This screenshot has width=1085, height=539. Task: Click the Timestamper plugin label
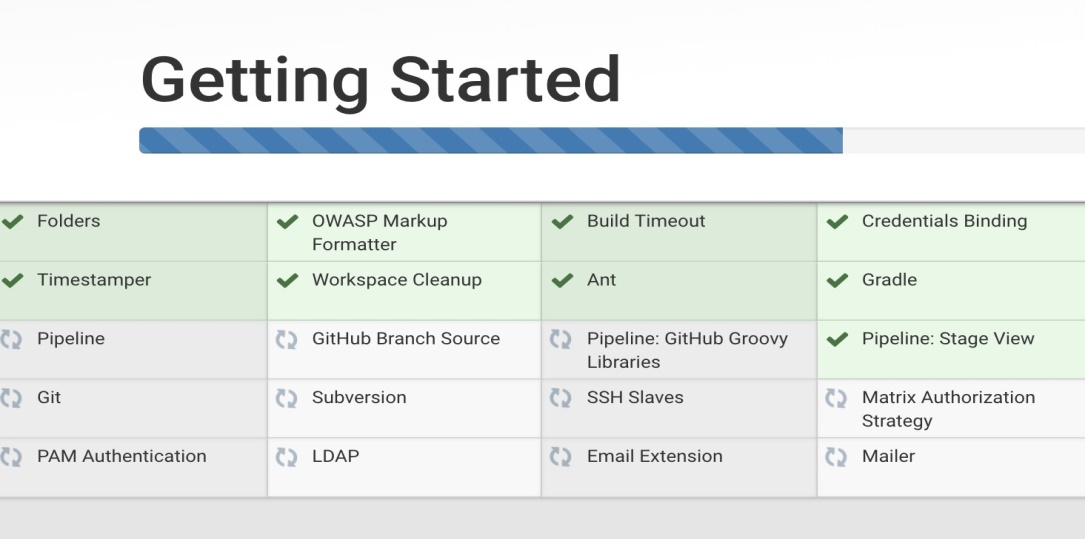coord(94,280)
